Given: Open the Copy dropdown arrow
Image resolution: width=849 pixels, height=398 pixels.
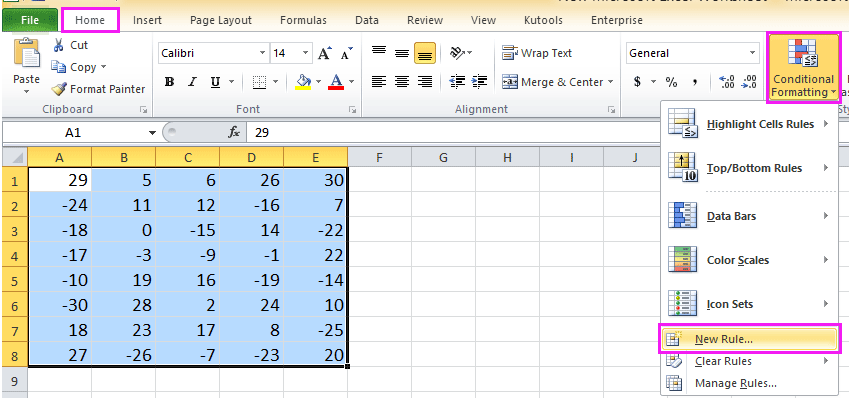Looking at the screenshot, I should click(x=103, y=67).
